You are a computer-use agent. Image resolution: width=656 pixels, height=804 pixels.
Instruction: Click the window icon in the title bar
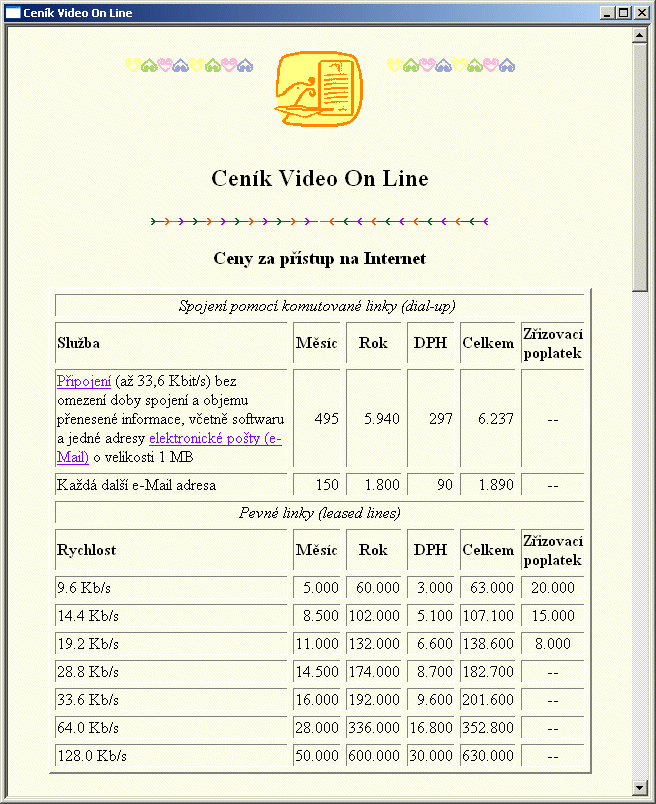(12, 13)
